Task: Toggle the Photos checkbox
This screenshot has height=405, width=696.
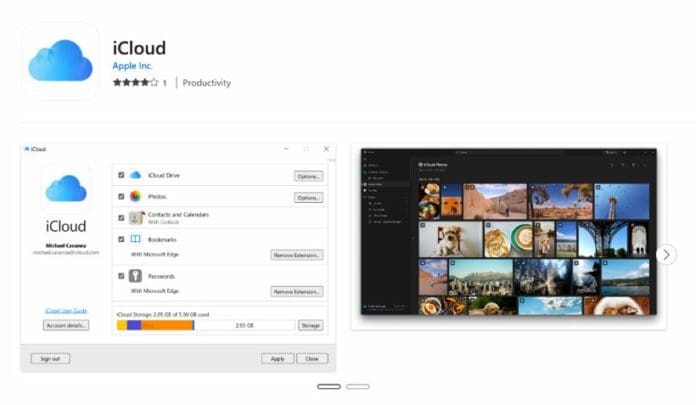Action: pyautogui.click(x=121, y=197)
